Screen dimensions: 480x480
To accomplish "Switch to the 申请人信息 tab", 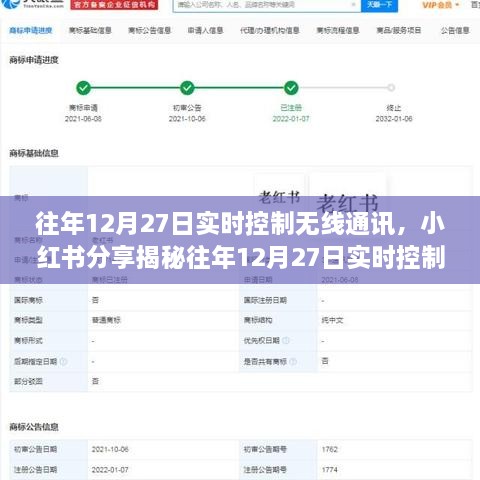I will (x=205, y=31).
